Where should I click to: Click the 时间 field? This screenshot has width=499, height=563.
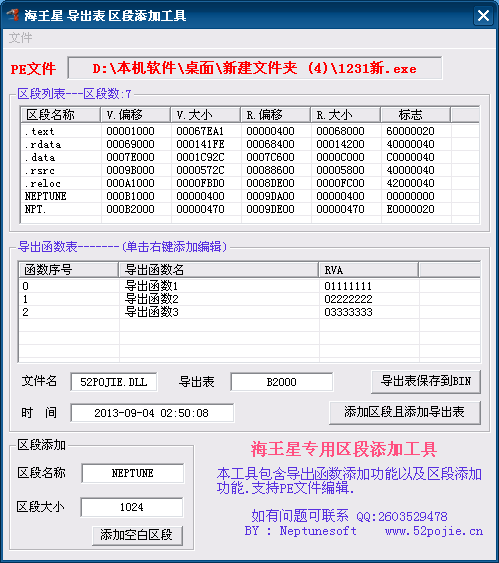pyautogui.click(x=152, y=413)
